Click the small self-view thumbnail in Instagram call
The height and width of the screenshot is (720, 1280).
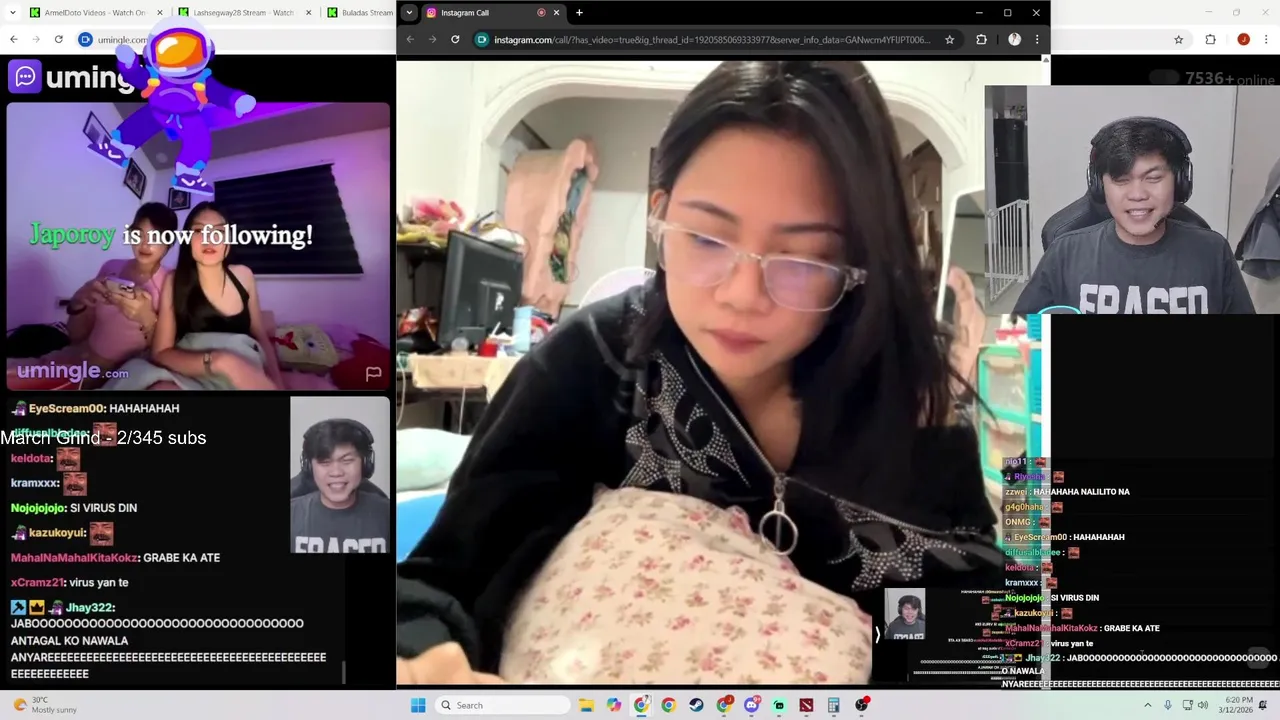[x=905, y=614]
